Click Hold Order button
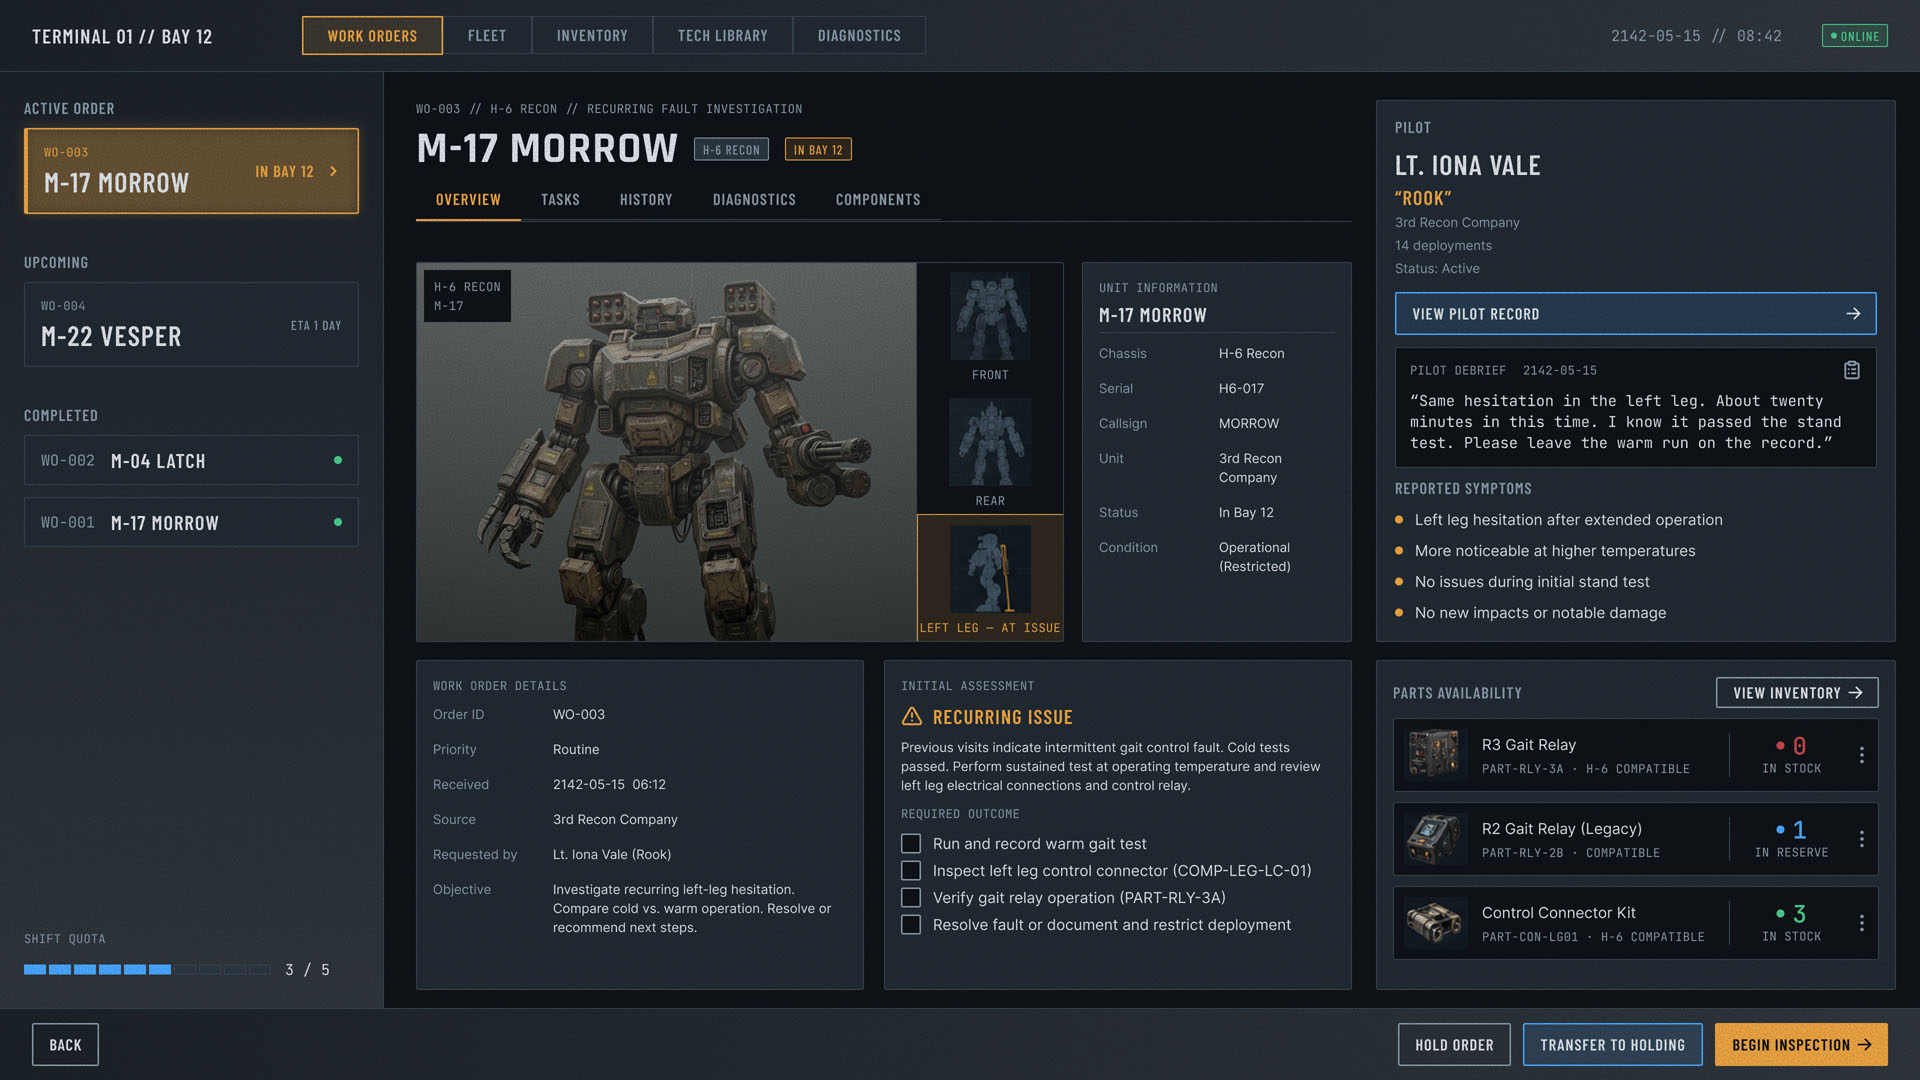 pyautogui.click(x=1454, y=1045)
